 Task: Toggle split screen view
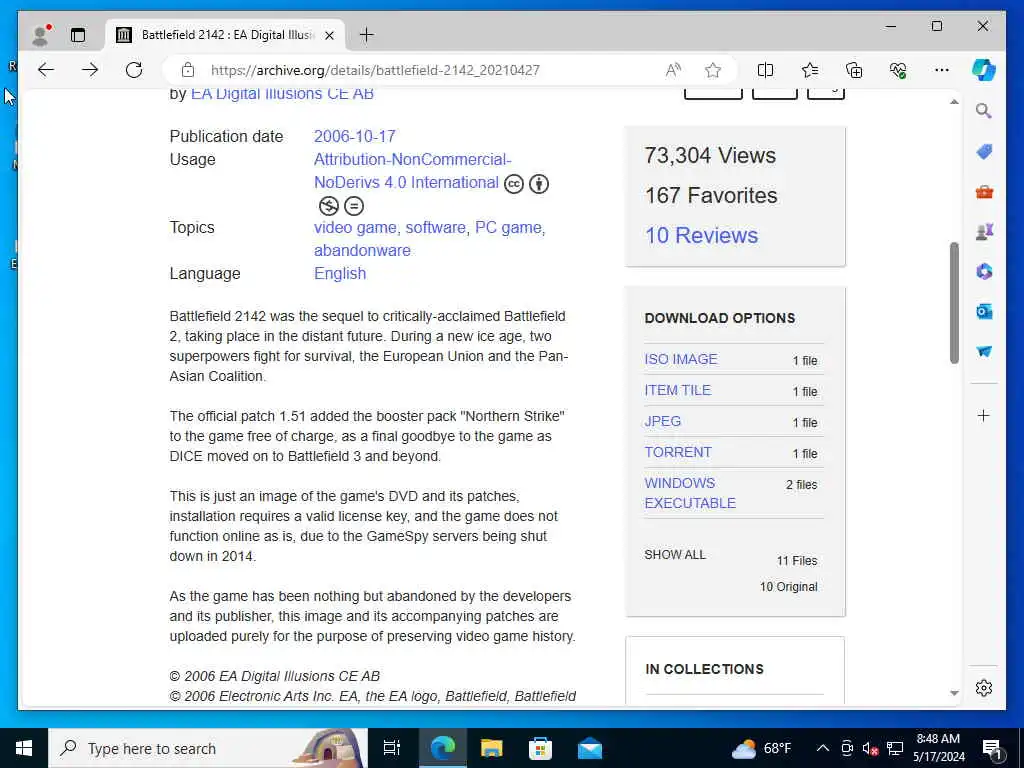click(x=765, y=70)
